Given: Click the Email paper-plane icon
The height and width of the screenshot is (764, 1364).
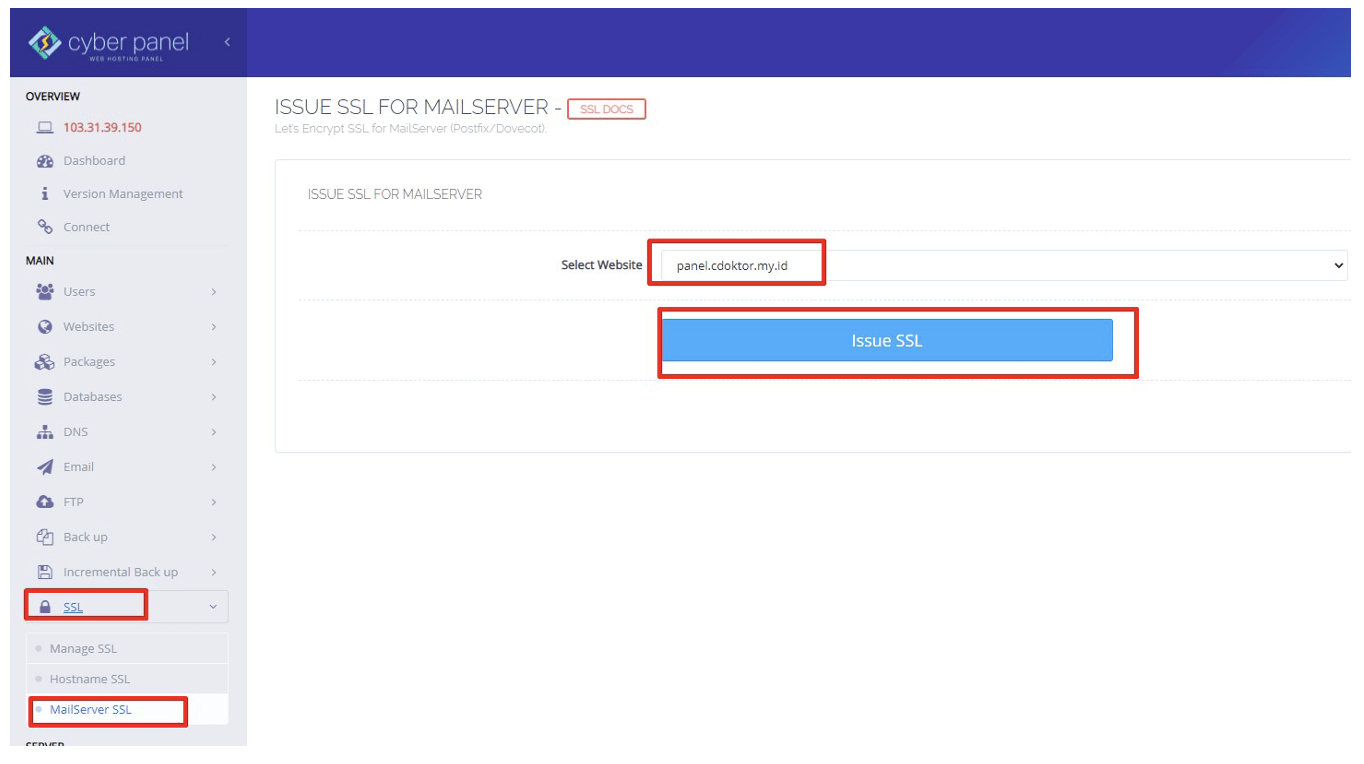Looking at the screenshot, I should tap(44, 466).
